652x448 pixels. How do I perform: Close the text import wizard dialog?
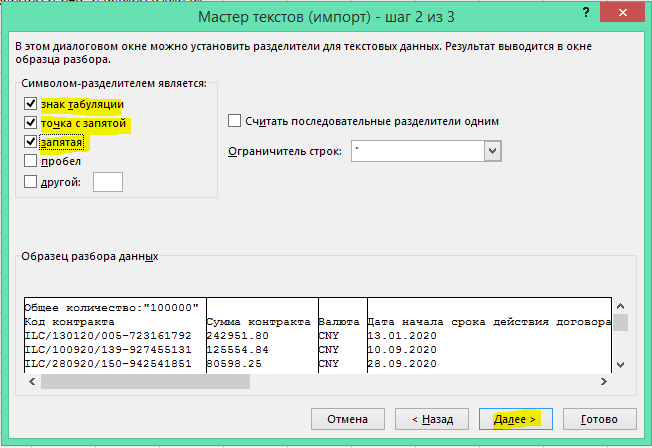[x=626, y=14]
